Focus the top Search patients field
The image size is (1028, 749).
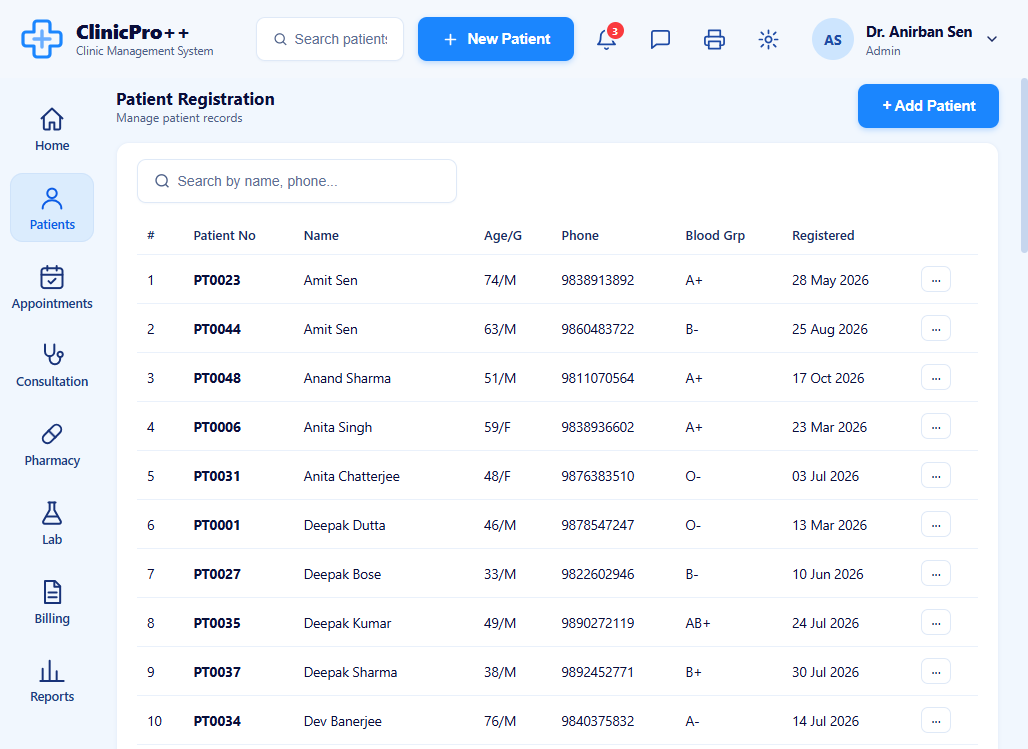(x=330, y=39)
